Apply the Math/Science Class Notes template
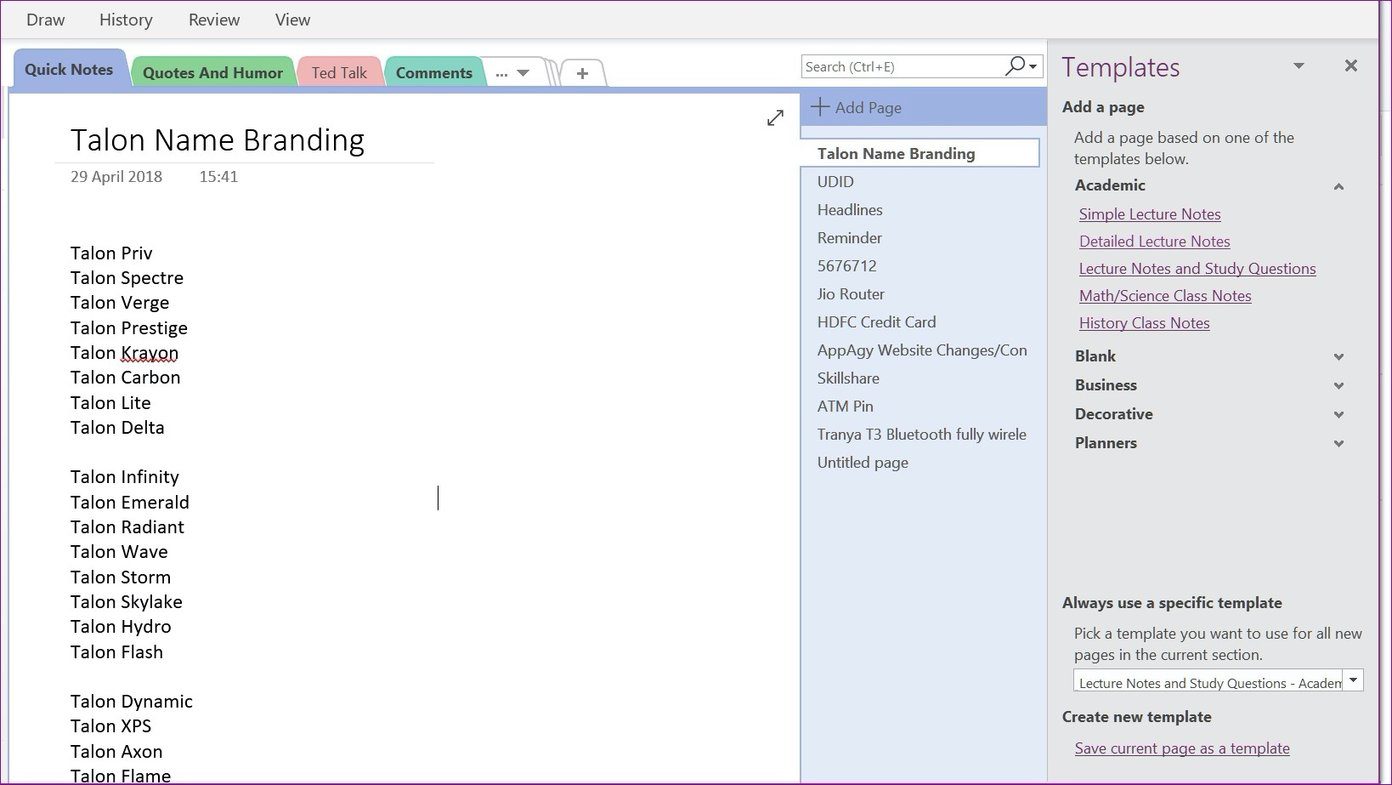This screenshot has width=1392, height=785. tap(1165, 295)
